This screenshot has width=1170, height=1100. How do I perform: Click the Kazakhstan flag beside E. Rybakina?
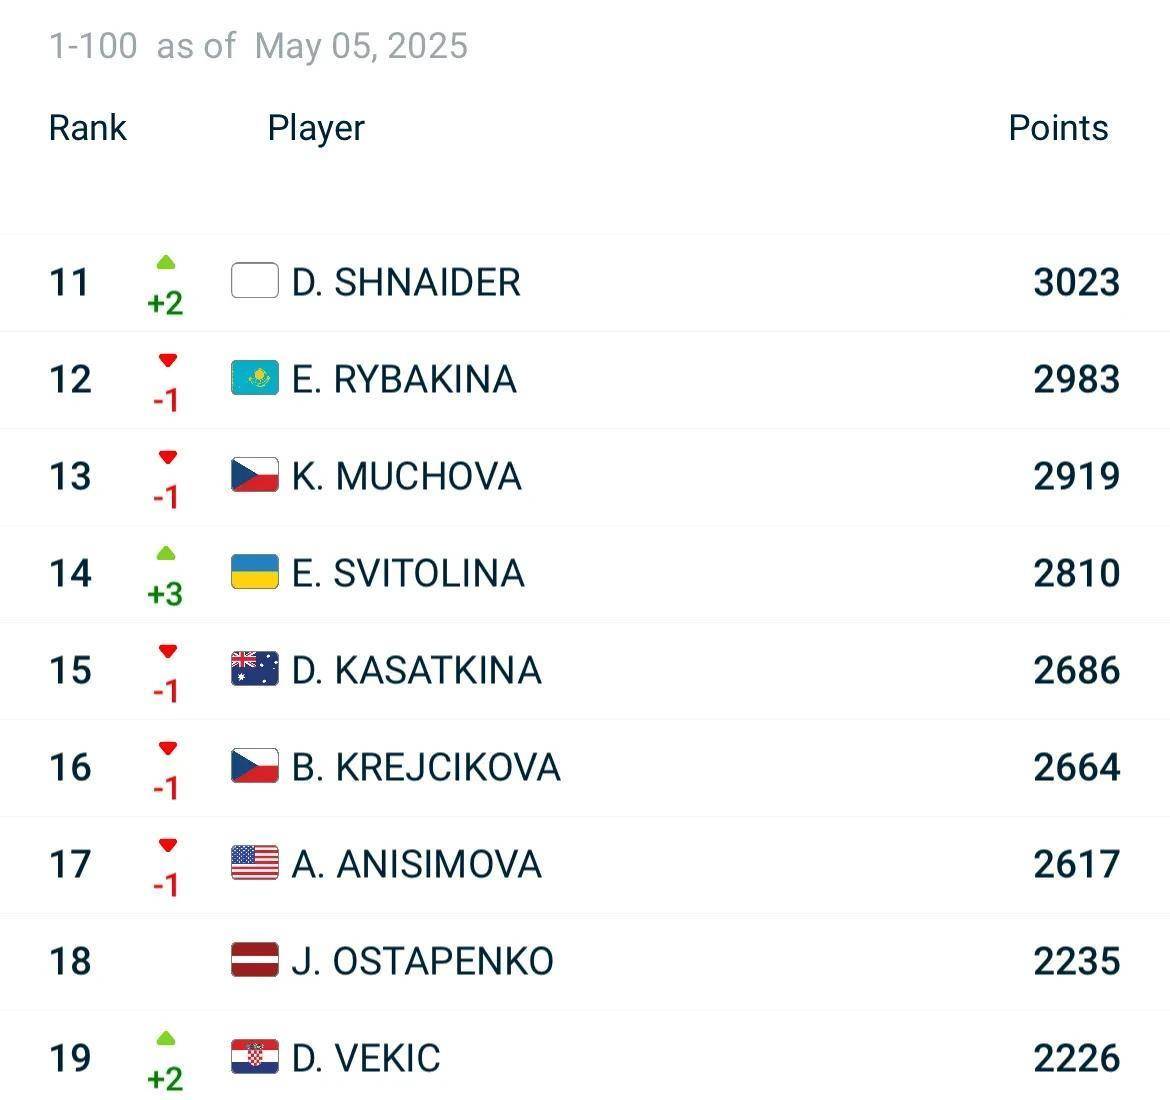point(254,378)
